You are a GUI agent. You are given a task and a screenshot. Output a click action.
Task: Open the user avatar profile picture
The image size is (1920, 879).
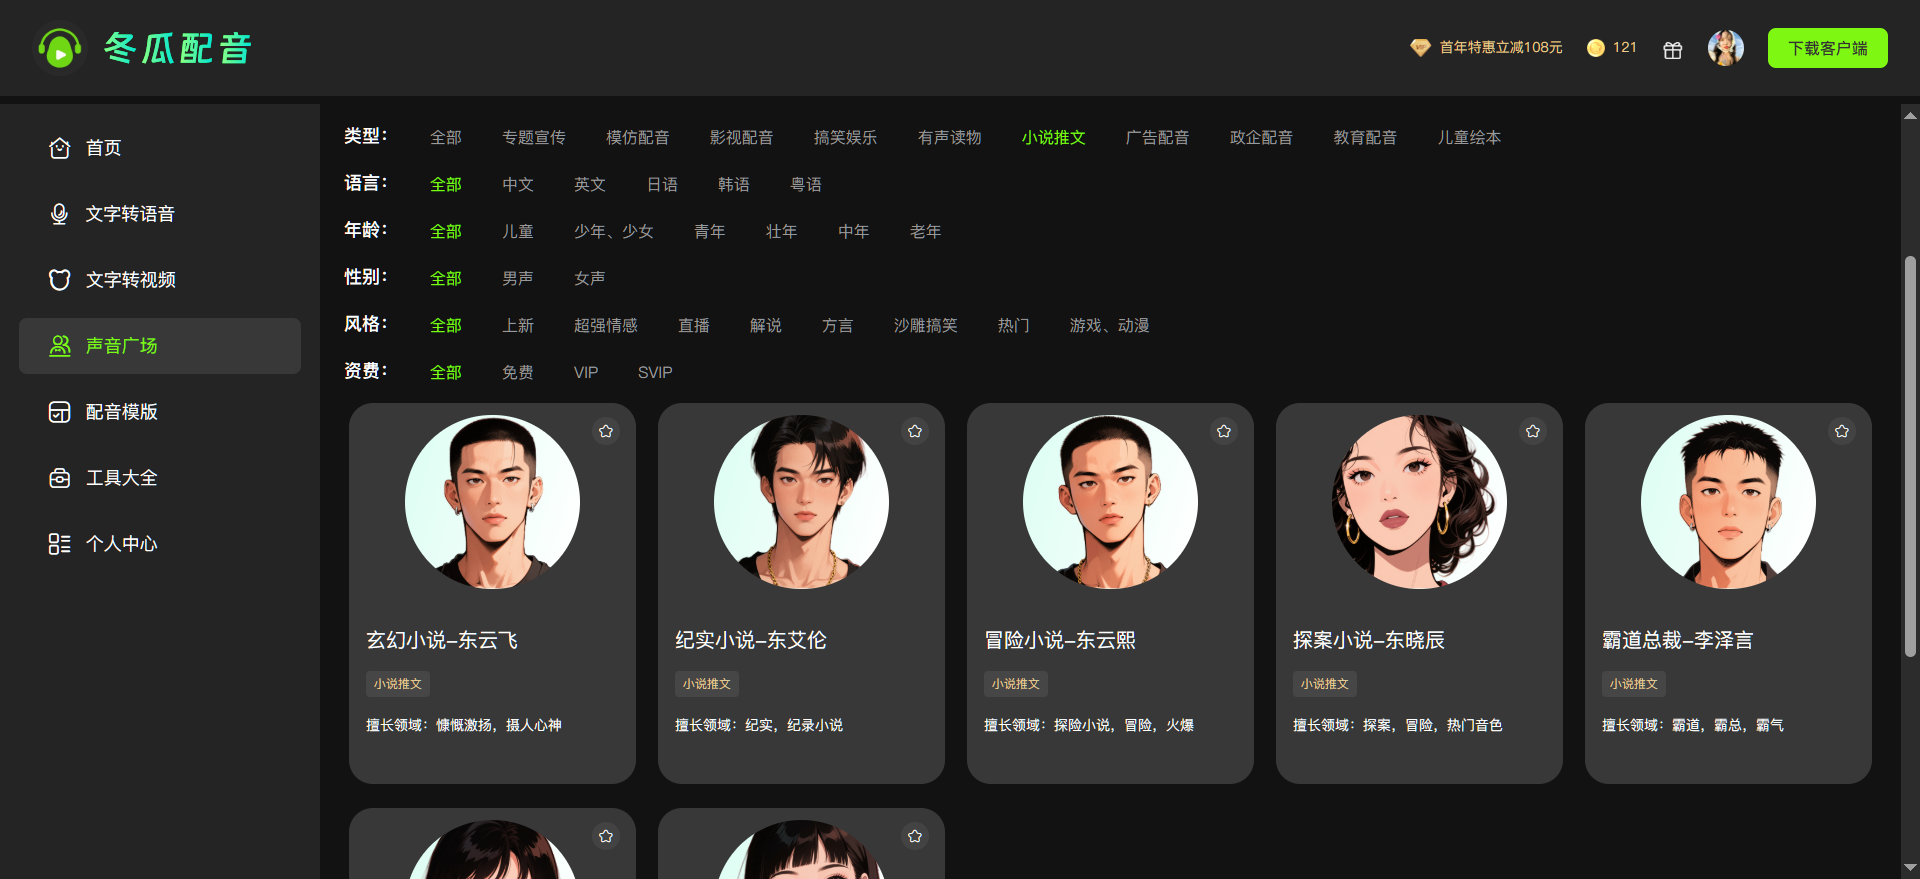(1726, 48)
